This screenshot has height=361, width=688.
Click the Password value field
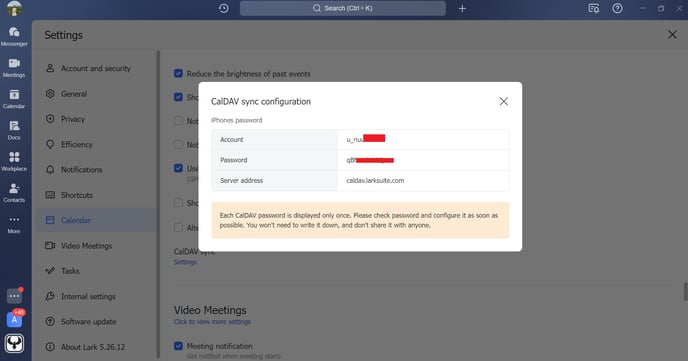[423, 160]
